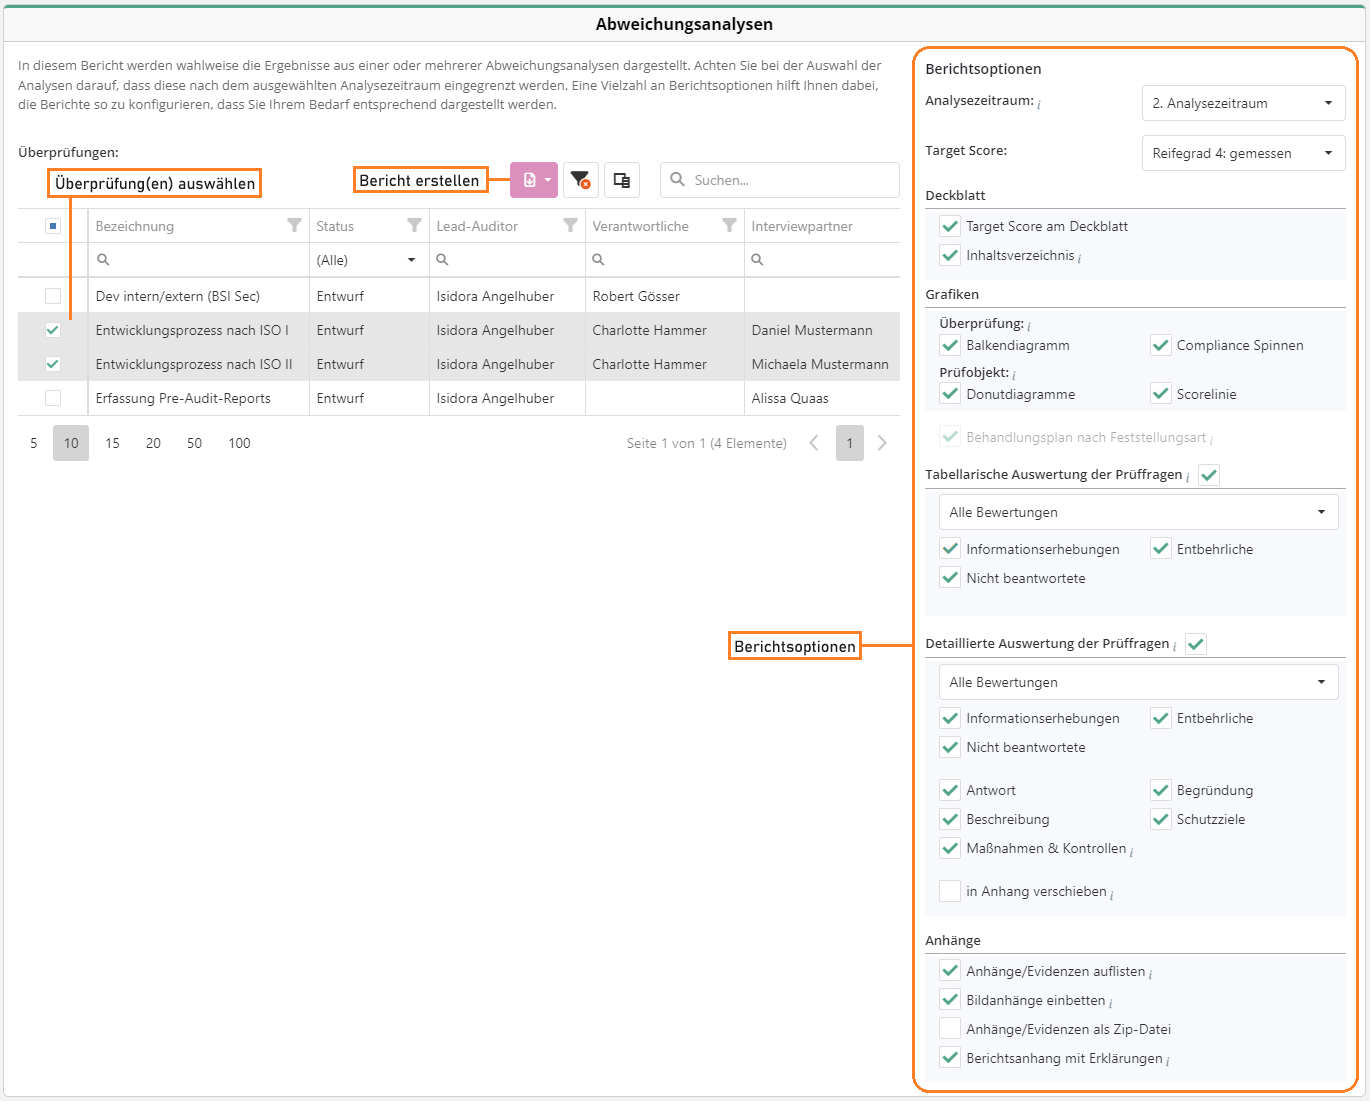Screen dimensions: 1370x1101
Task: Open the Analysezeitraum dropdown
Action: [x=1243, y=103]
